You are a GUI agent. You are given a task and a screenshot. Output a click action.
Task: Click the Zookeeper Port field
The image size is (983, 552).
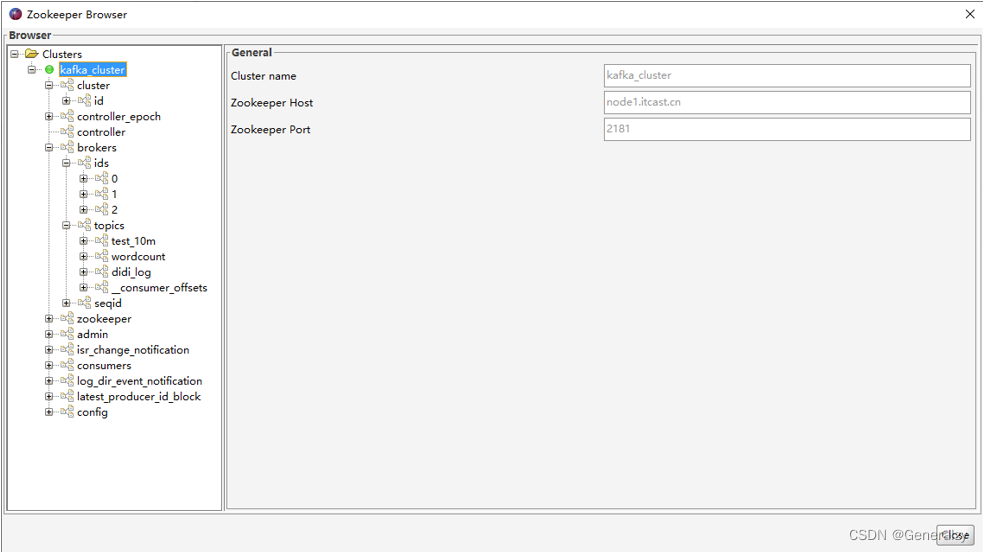pyautogui.click(x=786, y=129)
